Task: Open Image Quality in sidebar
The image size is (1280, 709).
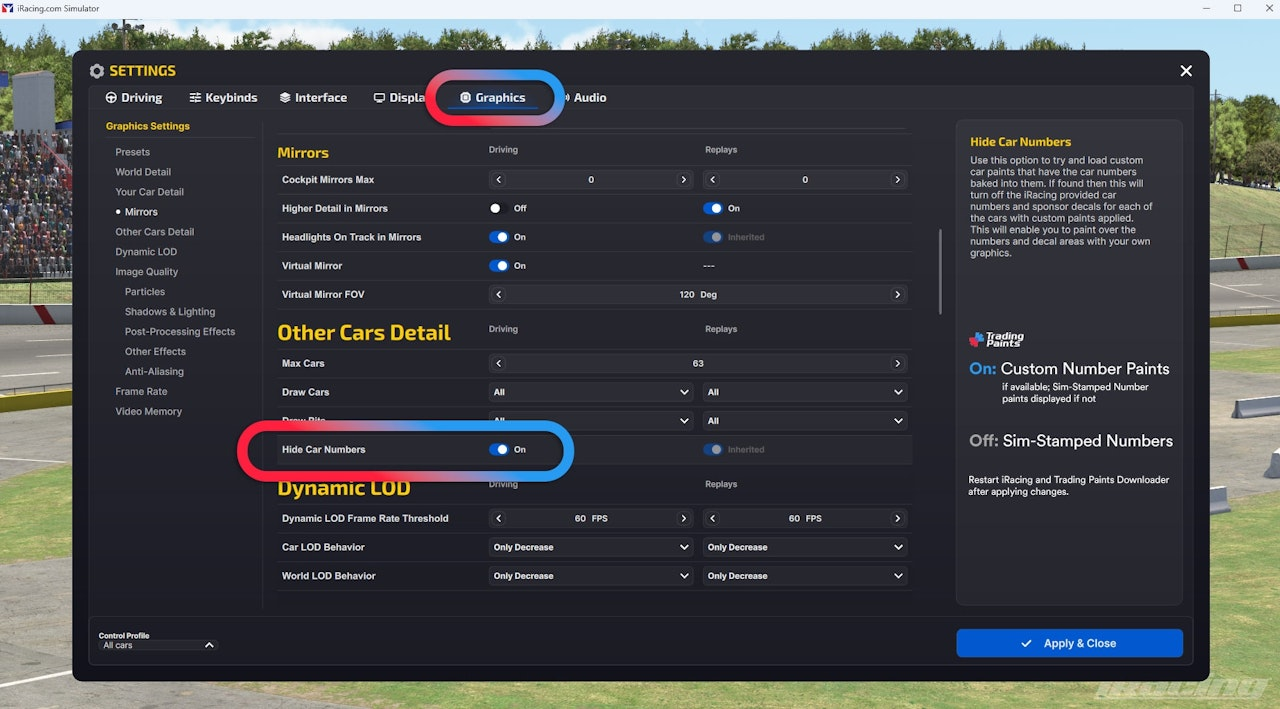Action: (146, 272)
